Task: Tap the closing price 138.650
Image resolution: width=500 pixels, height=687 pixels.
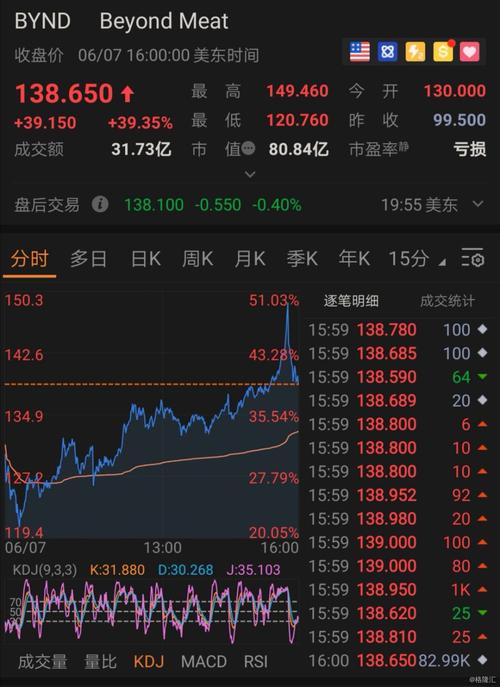Action: pyautogui.click(x=64, y=93)
